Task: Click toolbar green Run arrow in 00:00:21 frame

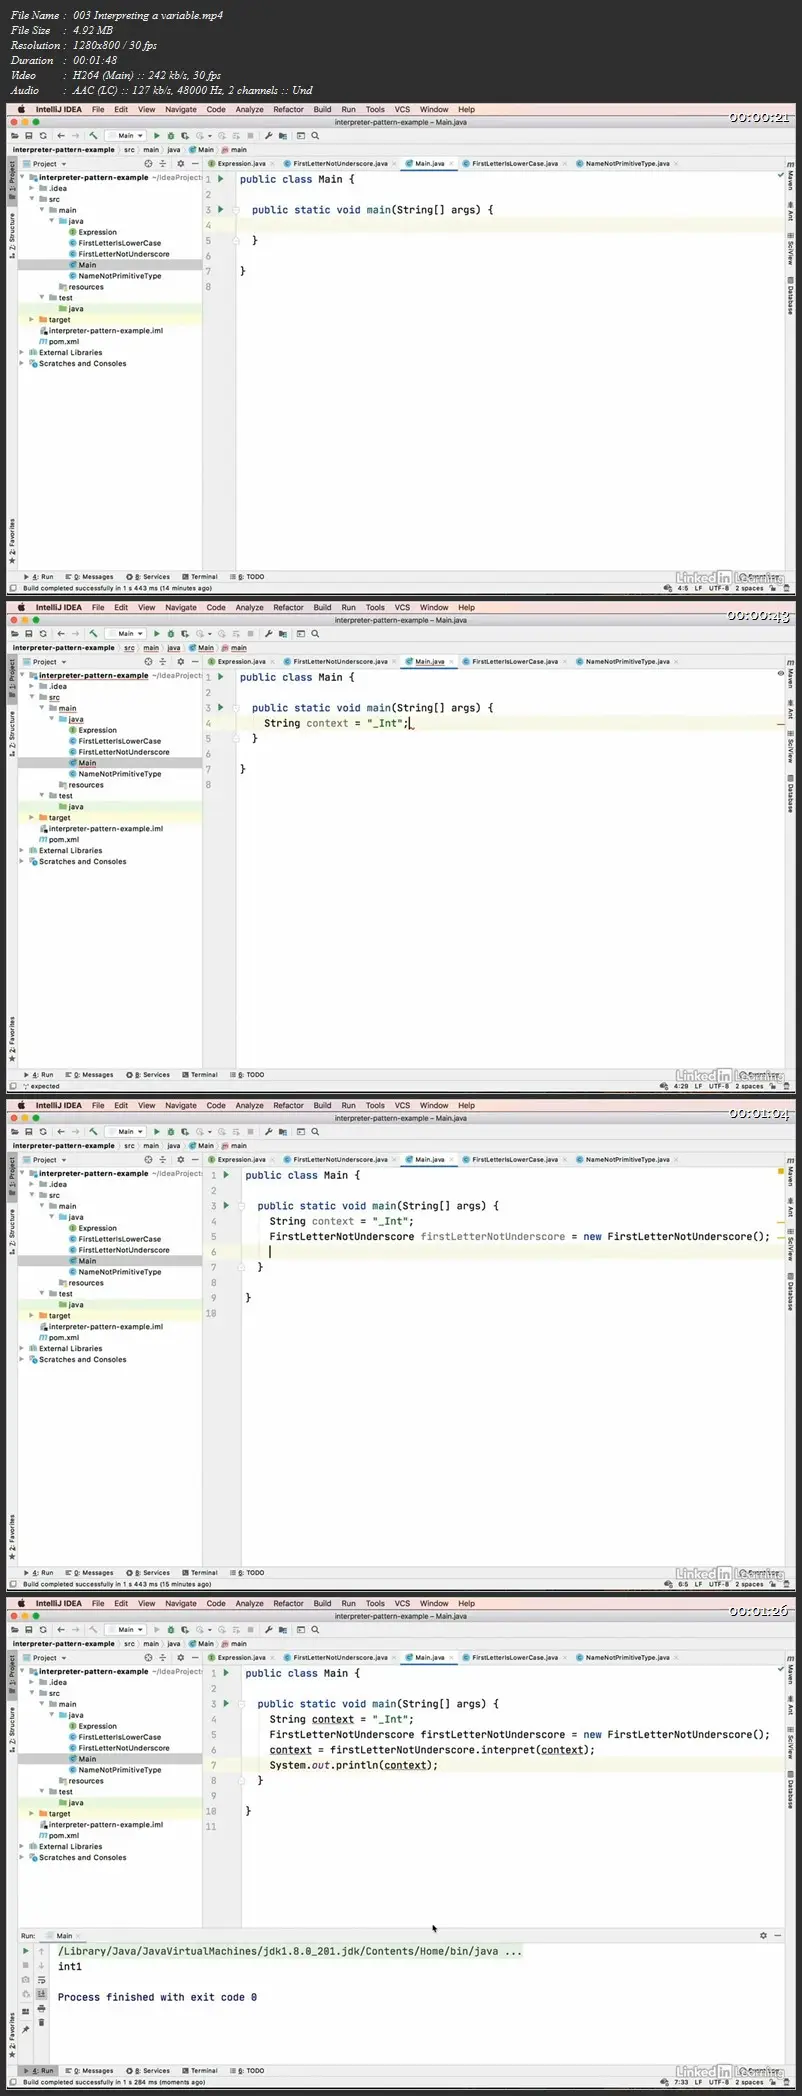Action: (157, 135)
